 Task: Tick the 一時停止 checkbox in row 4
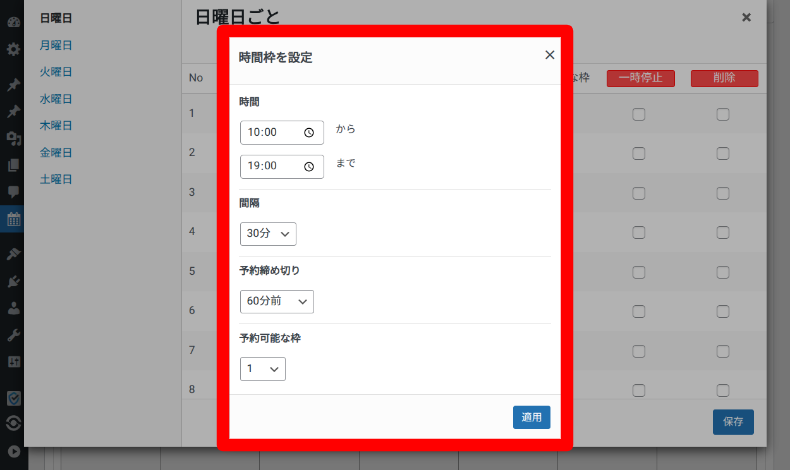click(639, 232)
